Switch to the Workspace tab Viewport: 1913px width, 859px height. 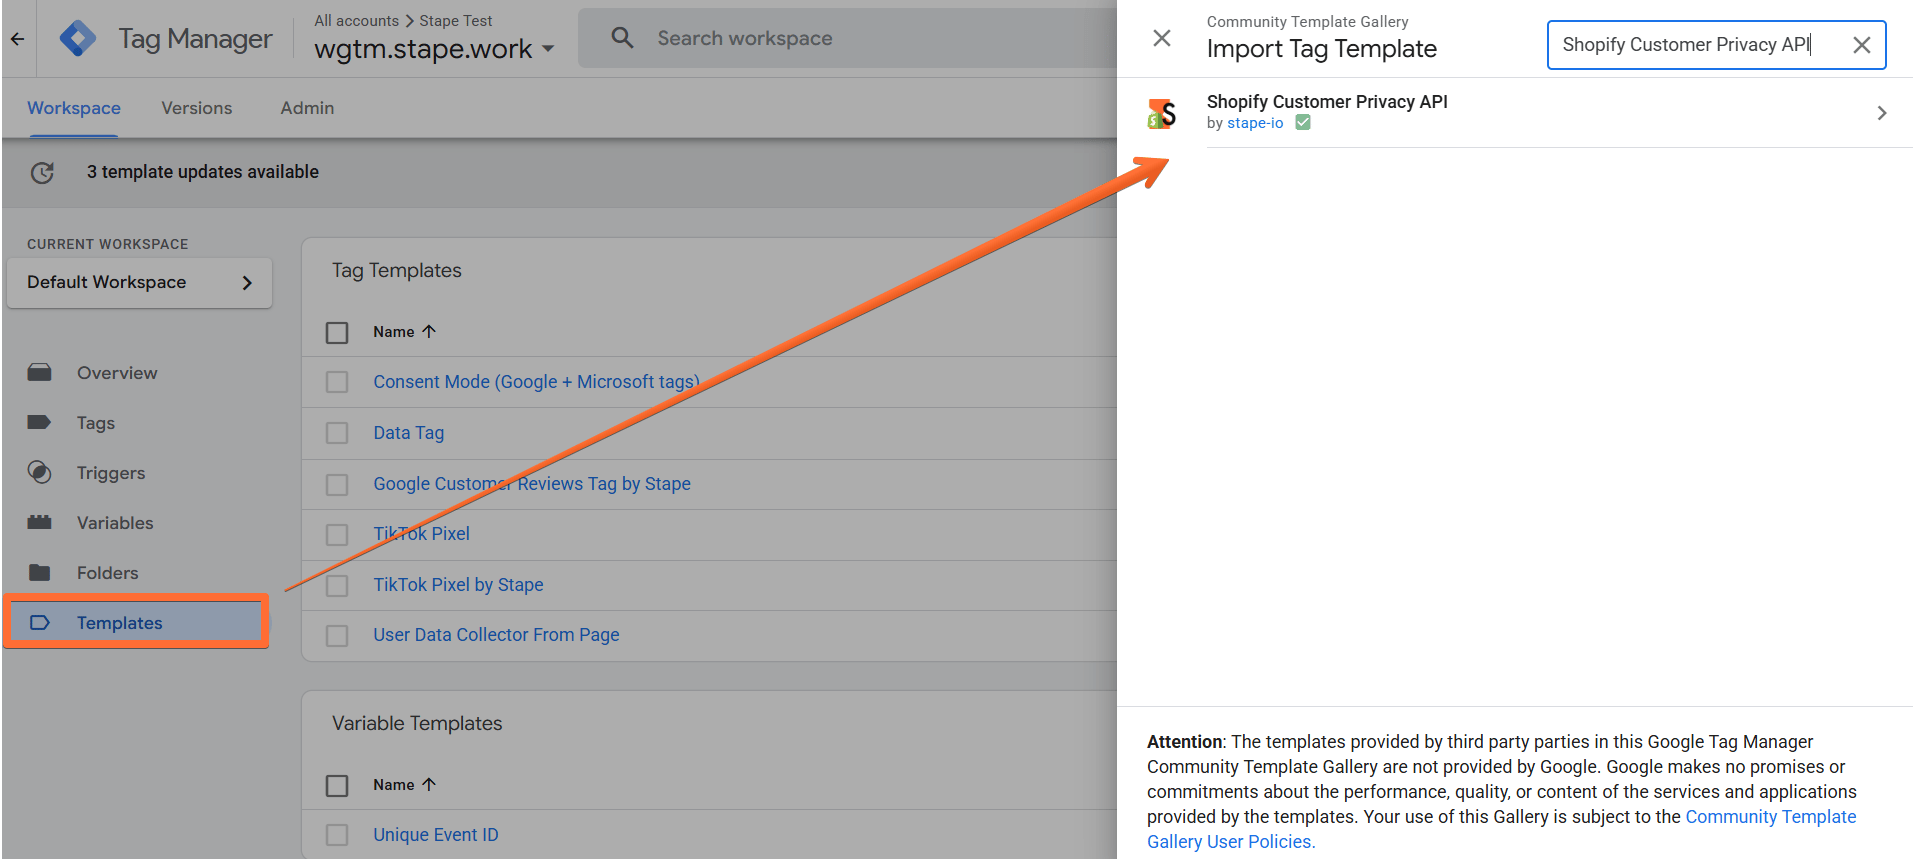point(74,108)
